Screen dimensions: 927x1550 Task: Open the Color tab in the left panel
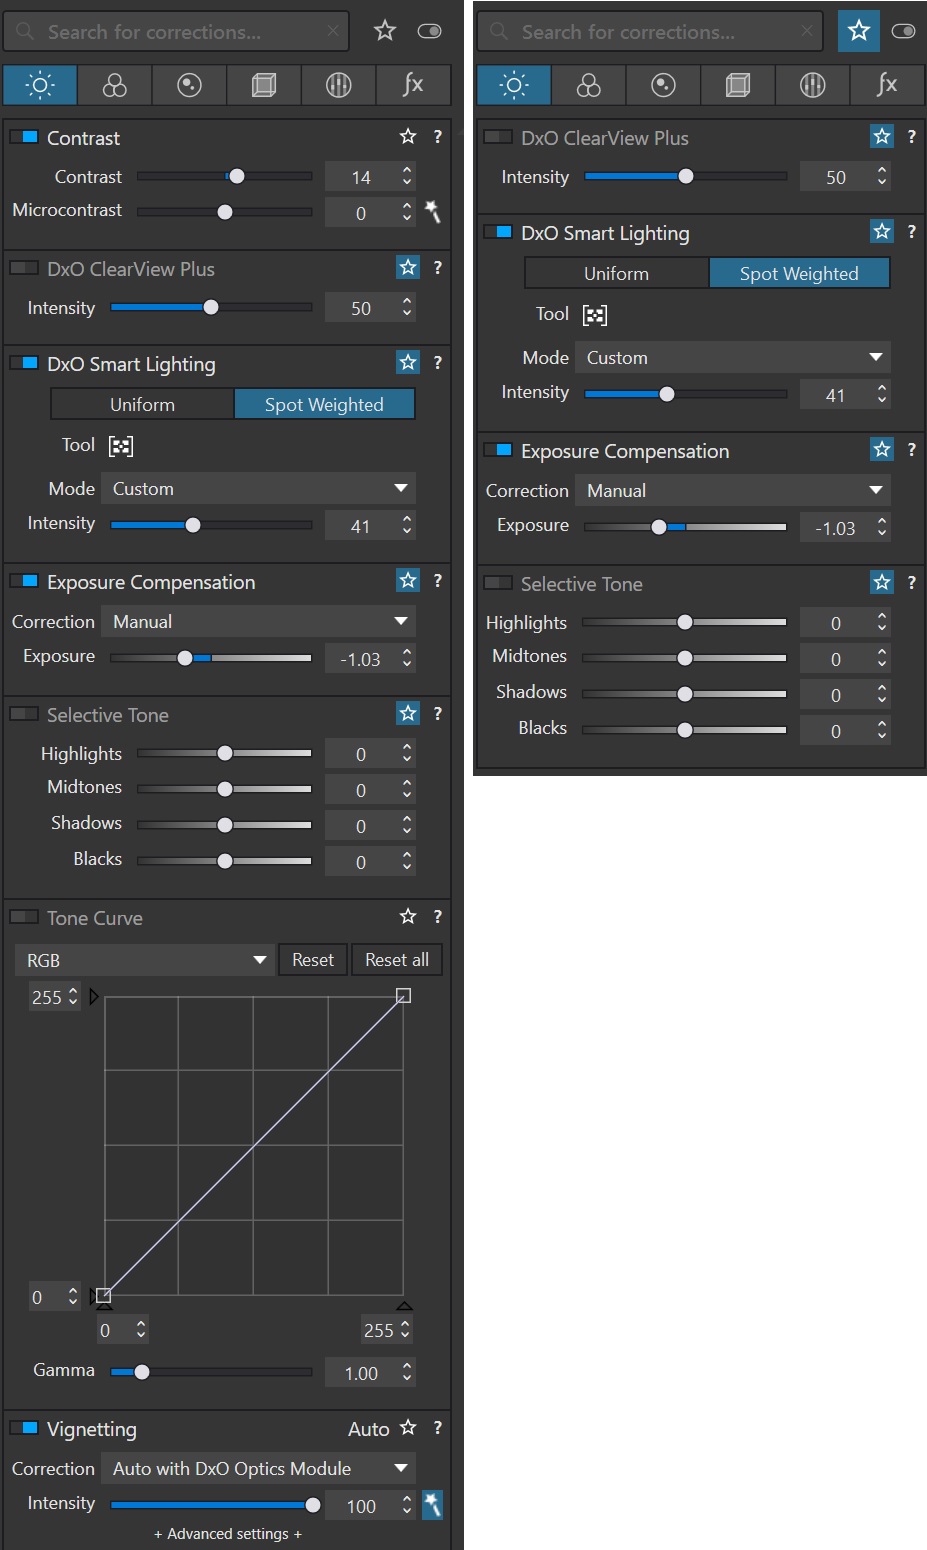click(115, 86)
